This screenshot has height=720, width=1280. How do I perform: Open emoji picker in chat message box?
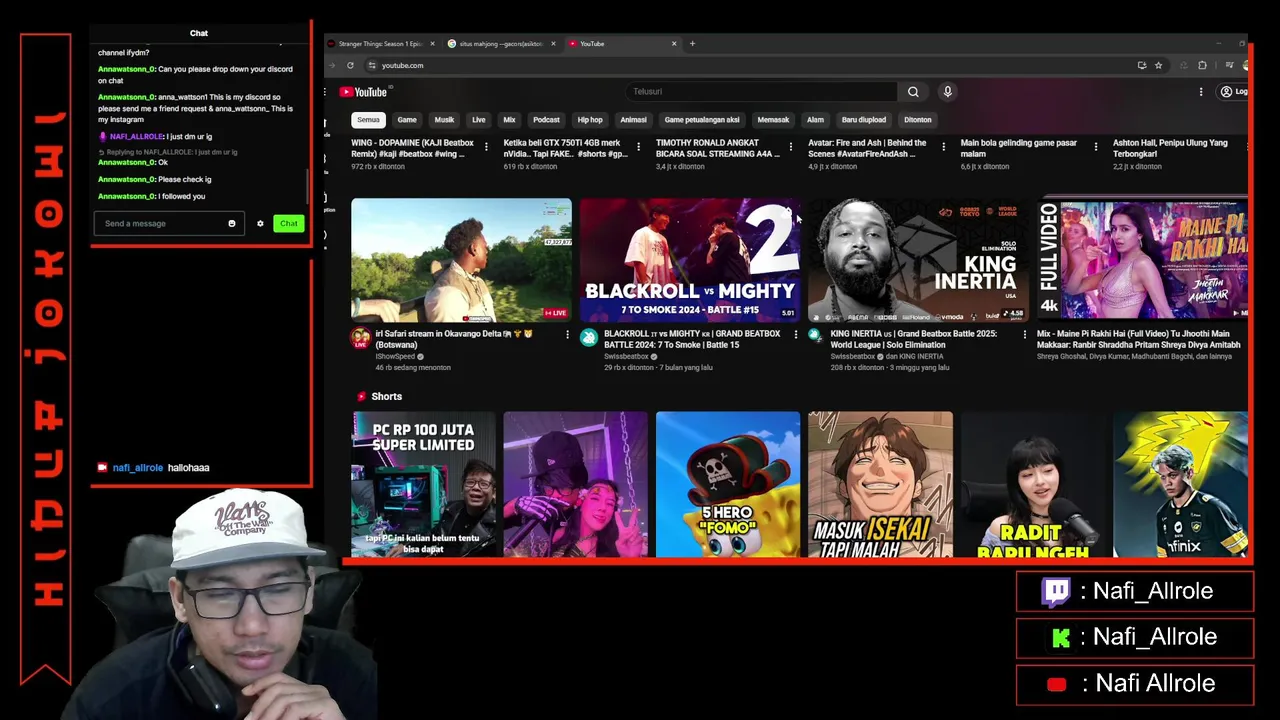point(231,223)
